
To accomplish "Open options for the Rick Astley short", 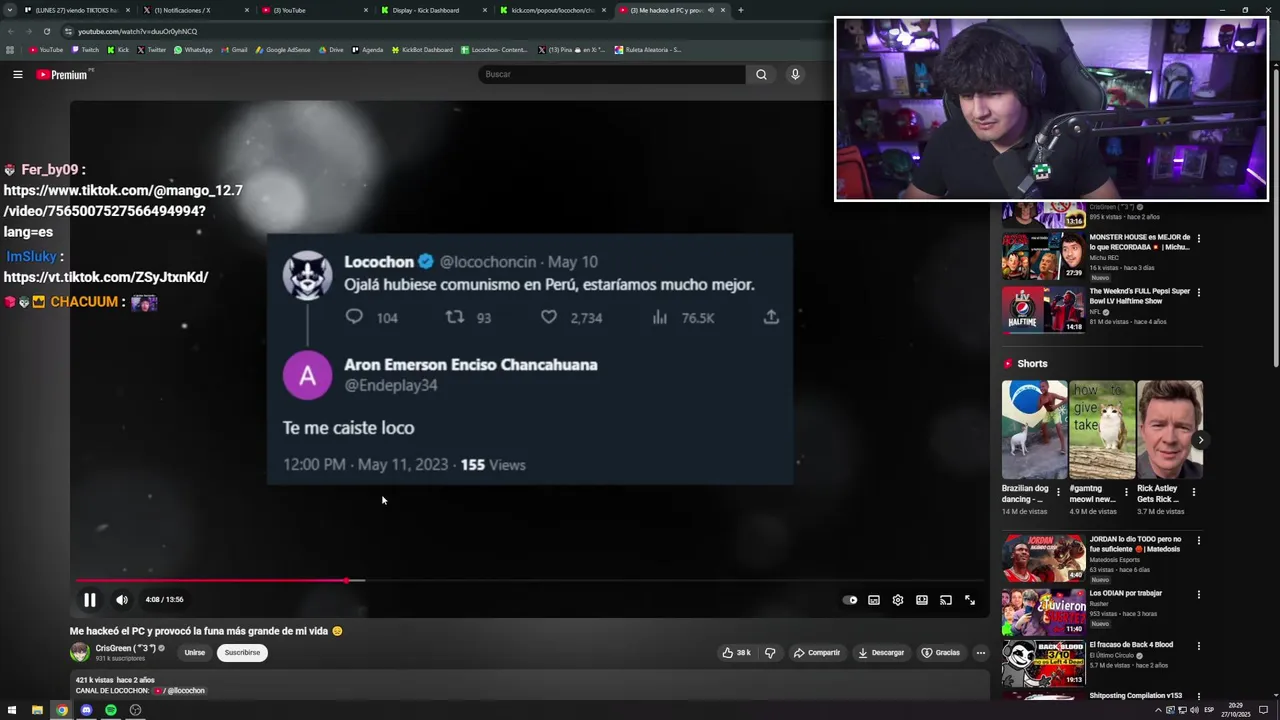I will pos(1193,492).
